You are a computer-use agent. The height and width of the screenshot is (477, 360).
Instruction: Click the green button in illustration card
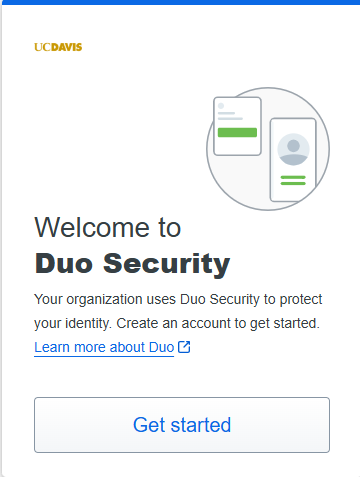pos(237,132)
